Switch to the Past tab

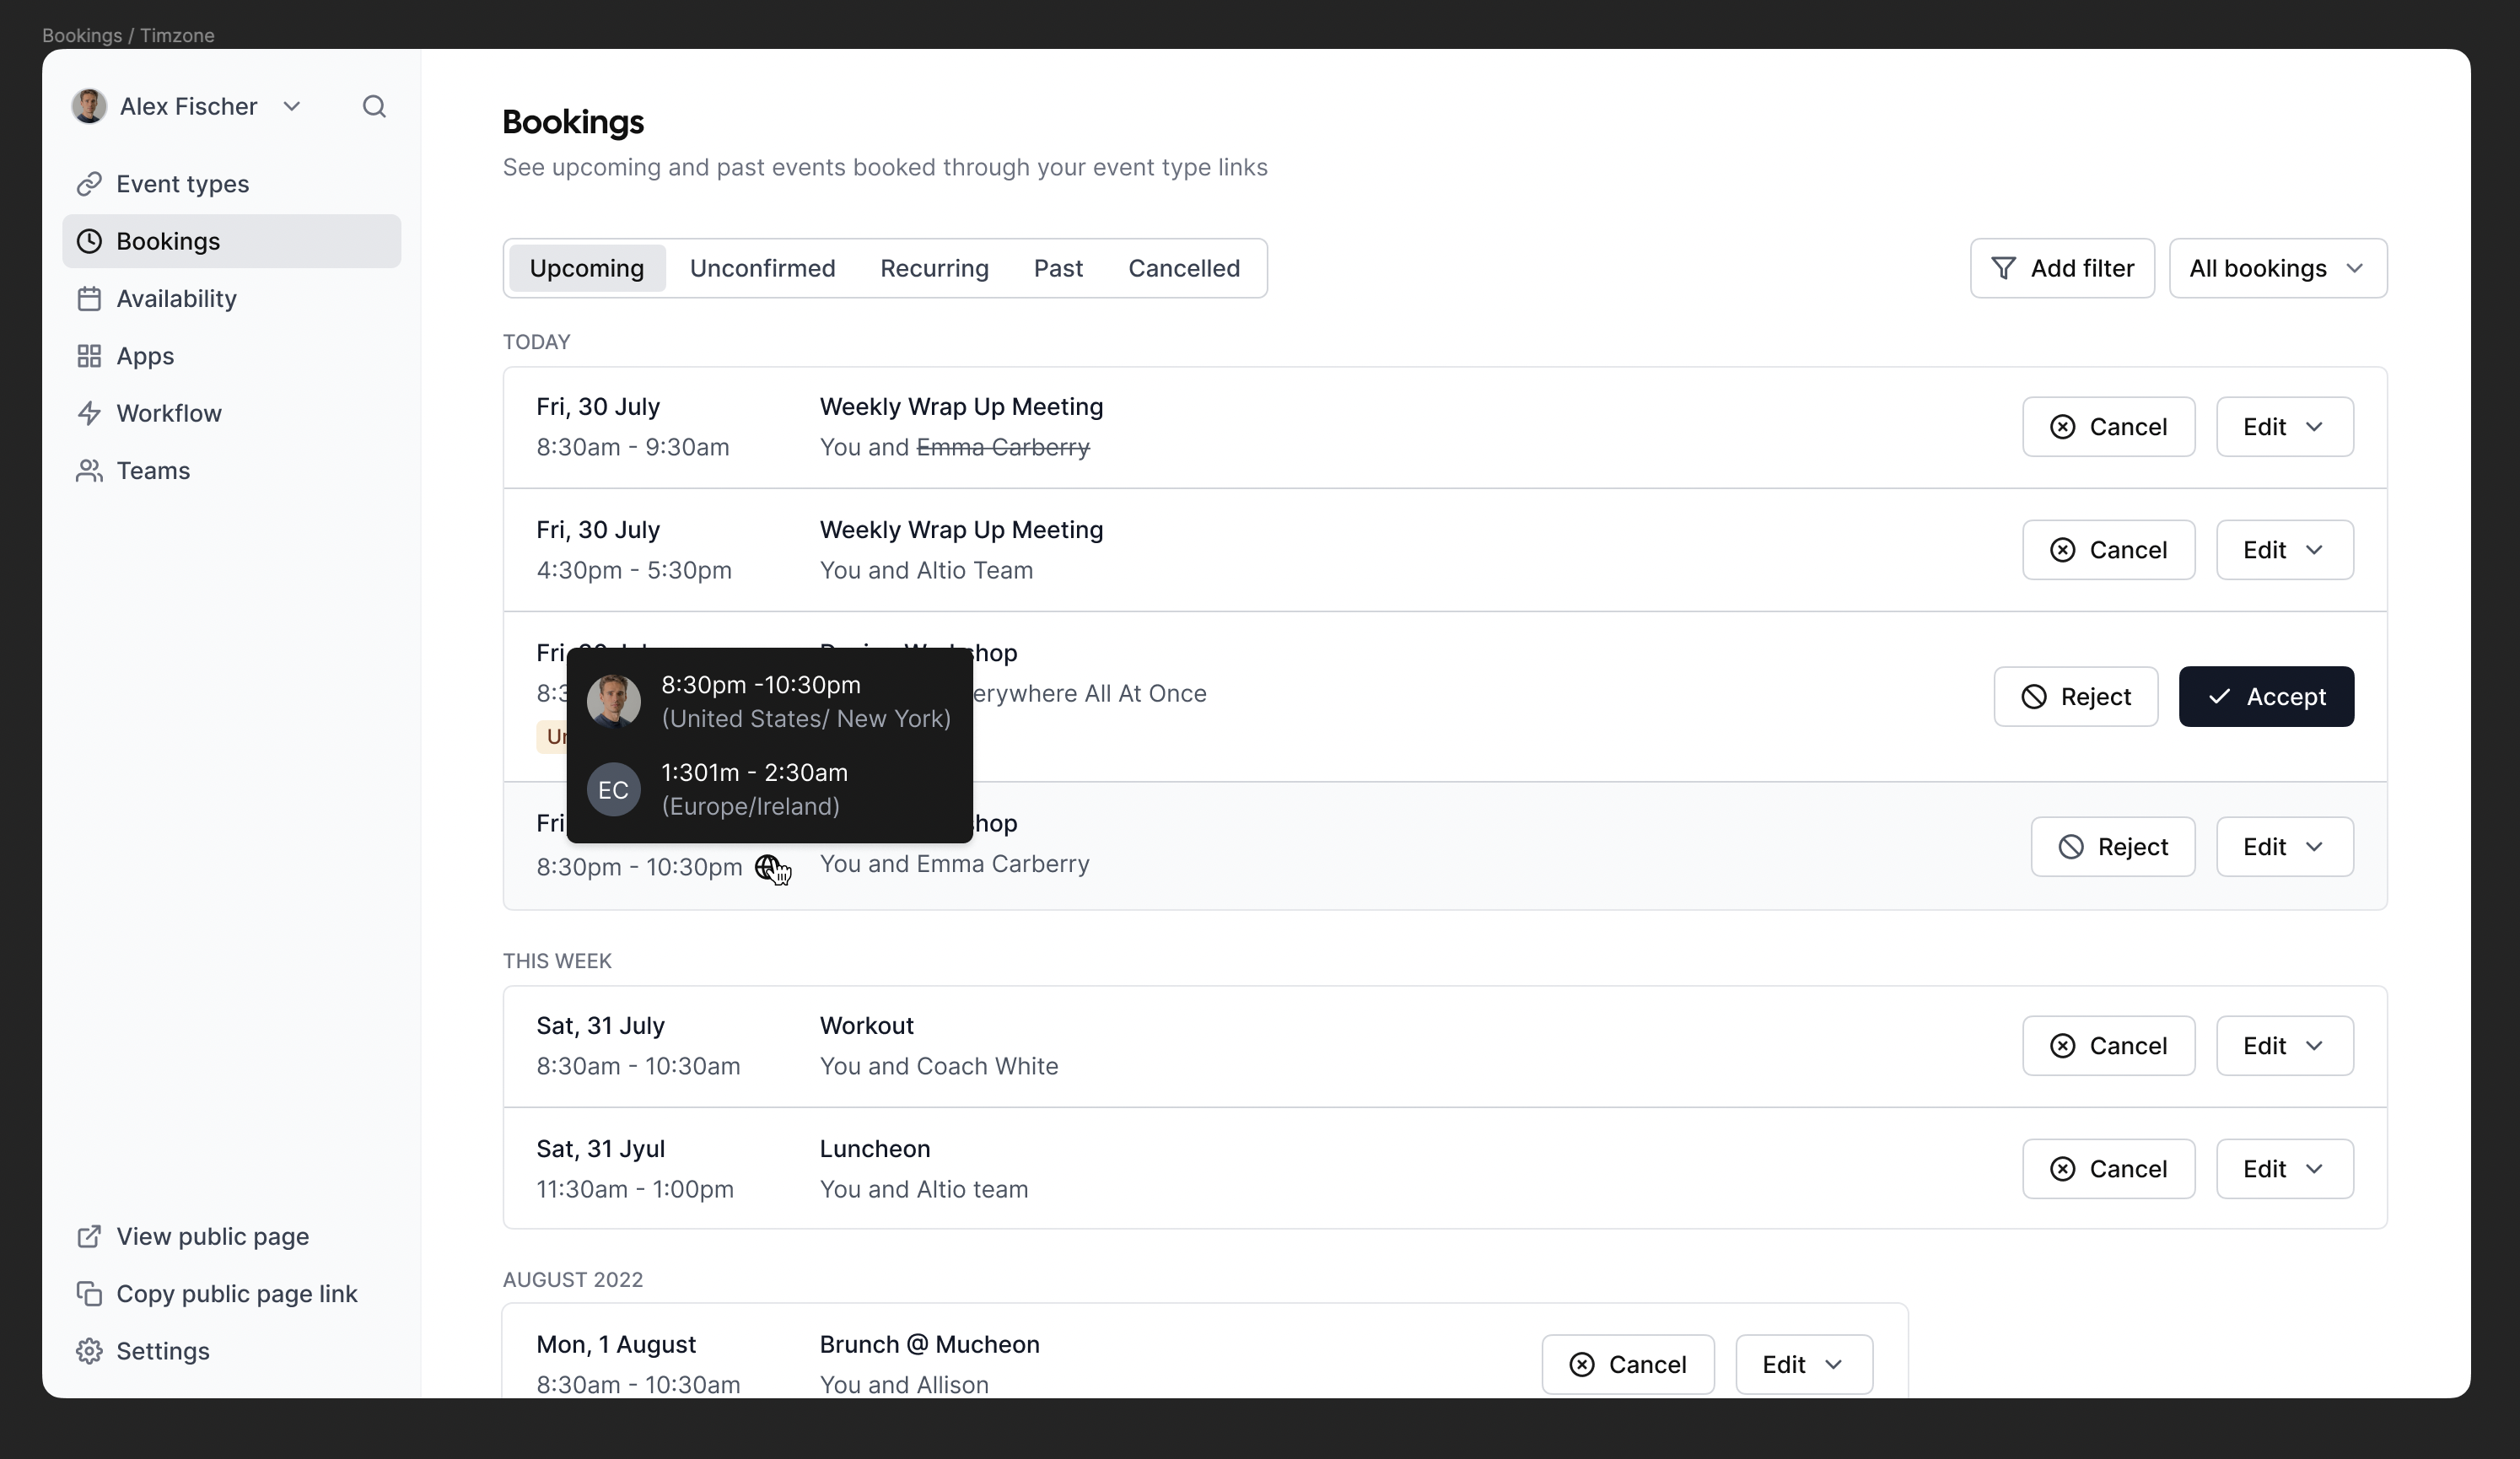click(1059, 268)
